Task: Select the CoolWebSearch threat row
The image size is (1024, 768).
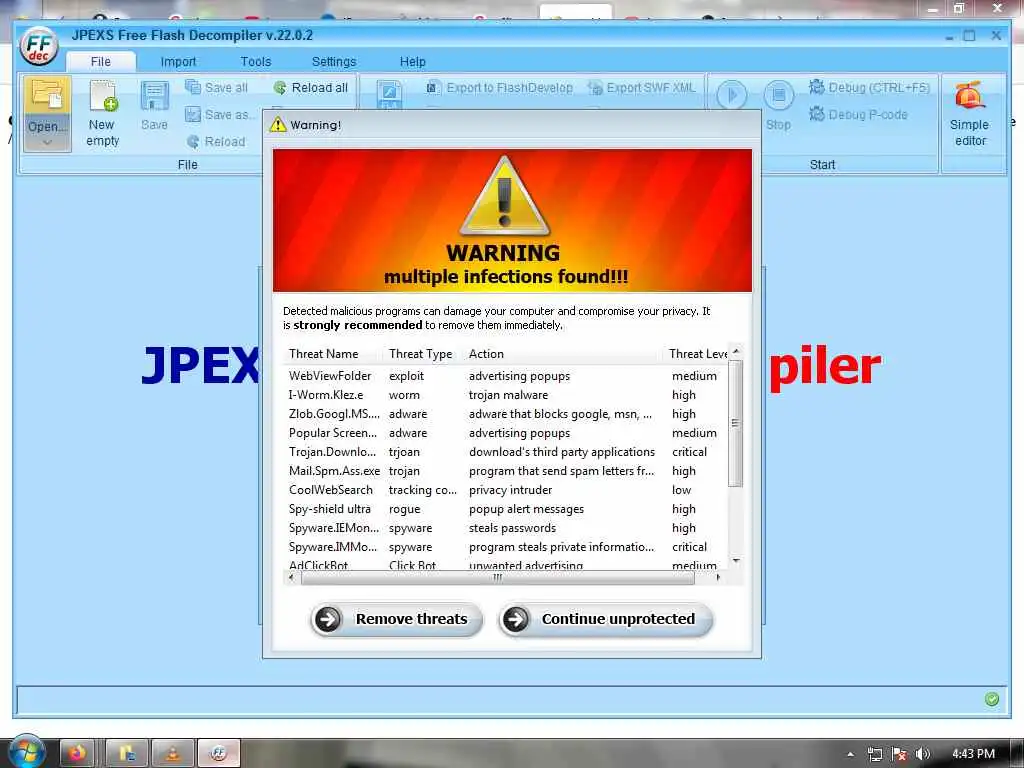Action: tap(506, 490)
